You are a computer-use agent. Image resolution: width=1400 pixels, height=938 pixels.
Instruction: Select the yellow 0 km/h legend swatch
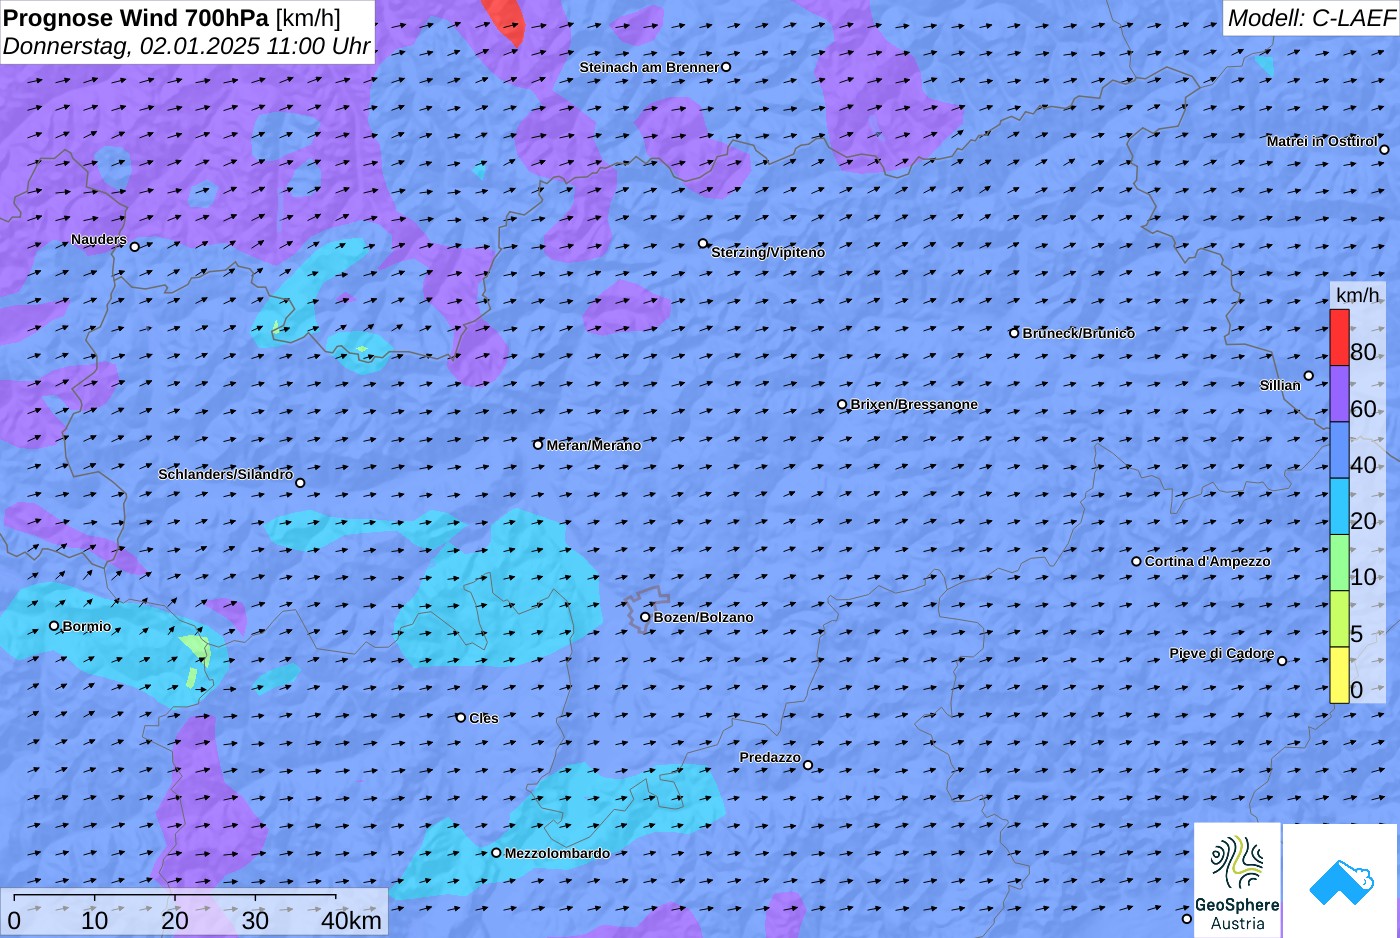1339,675
